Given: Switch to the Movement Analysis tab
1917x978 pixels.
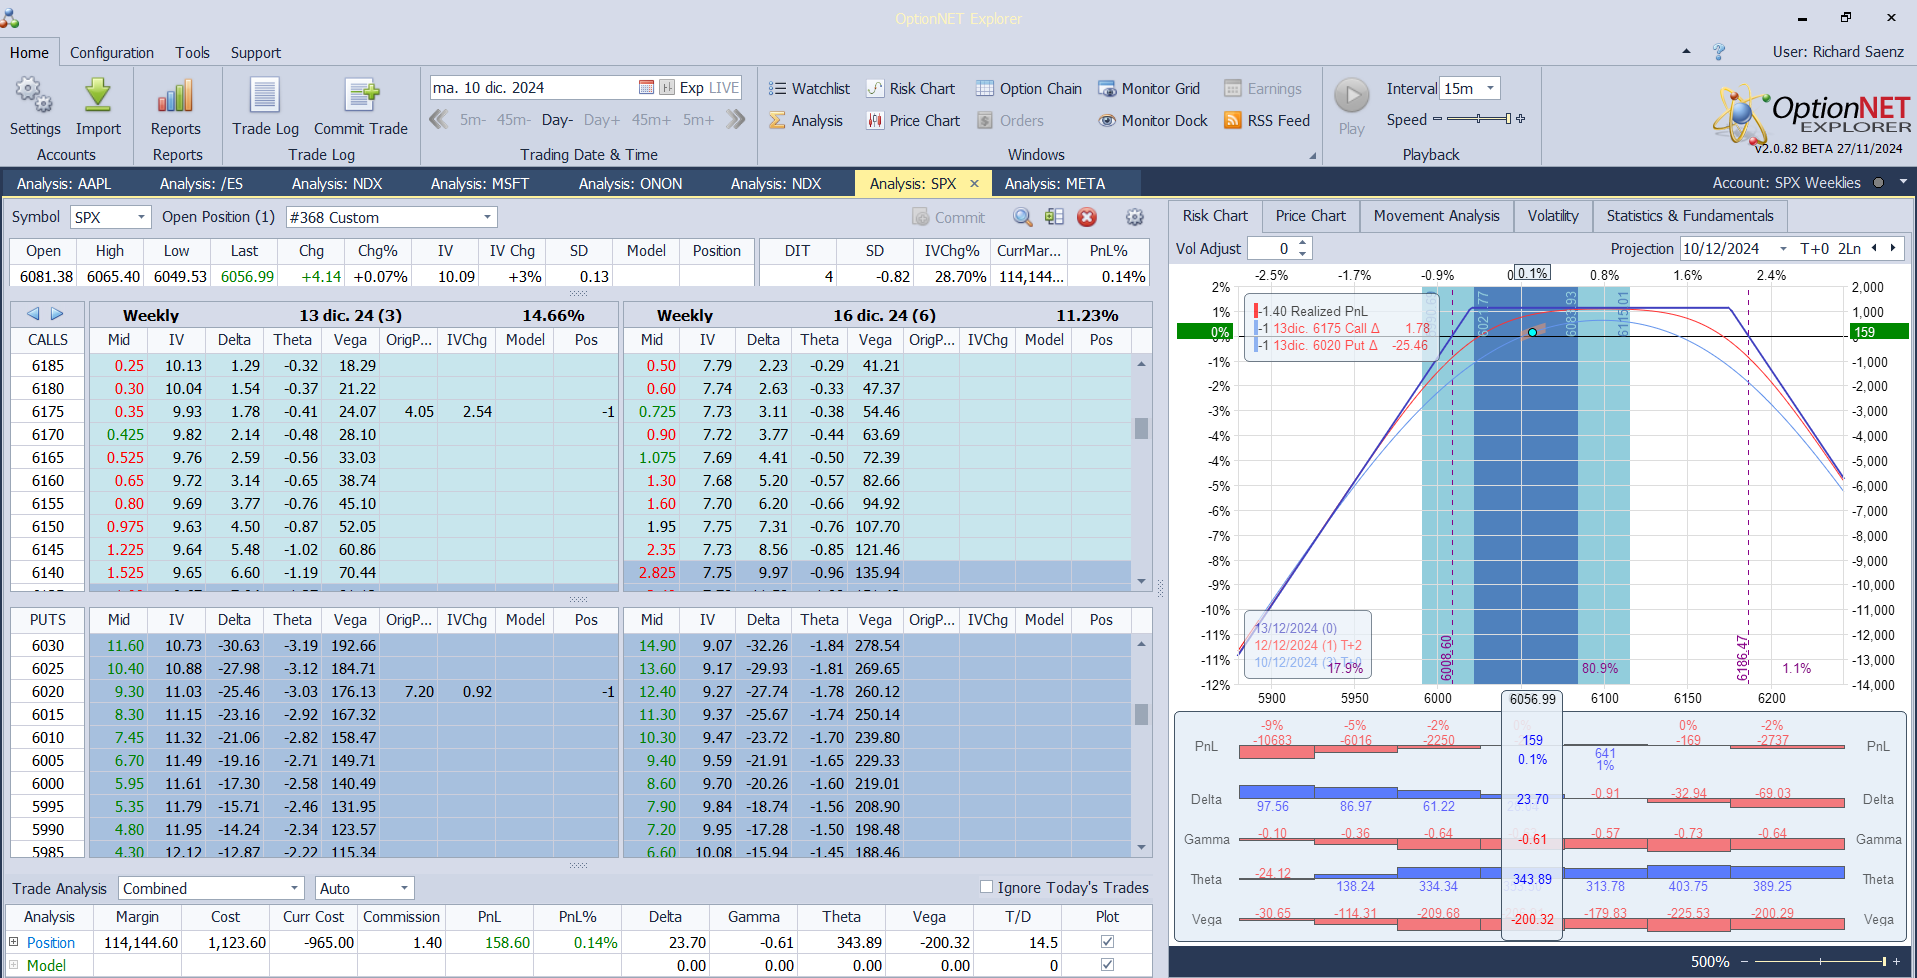Looking at the screenshot, I should click(x=1436, y=216).
